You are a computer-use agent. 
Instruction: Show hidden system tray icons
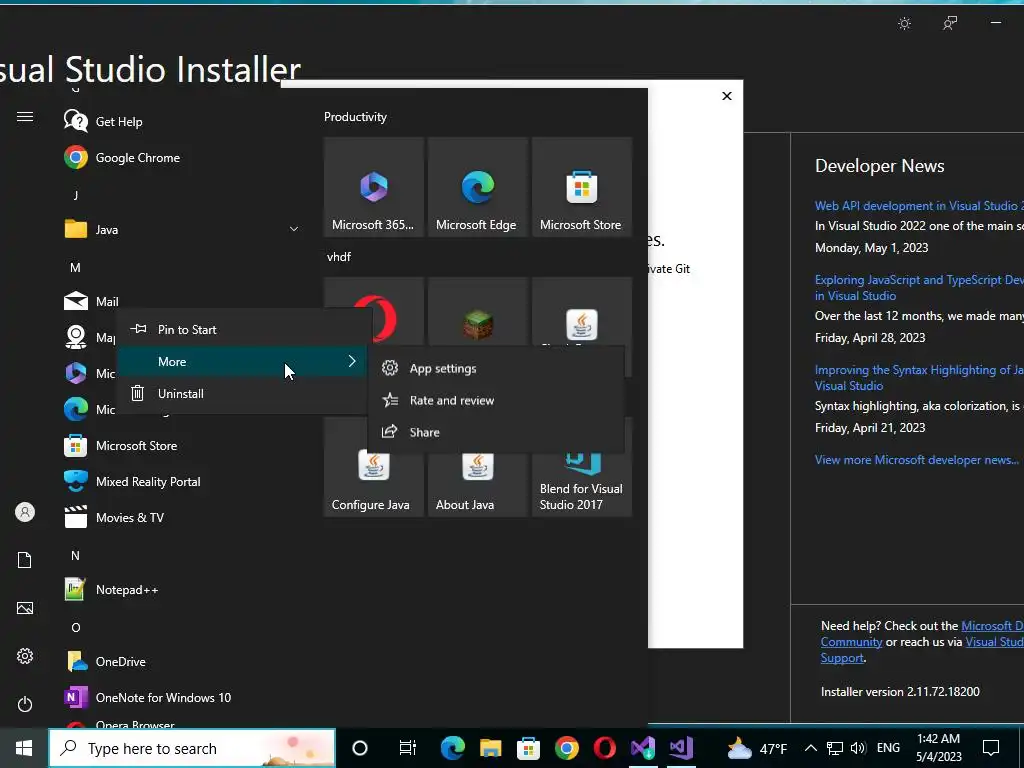810,748
